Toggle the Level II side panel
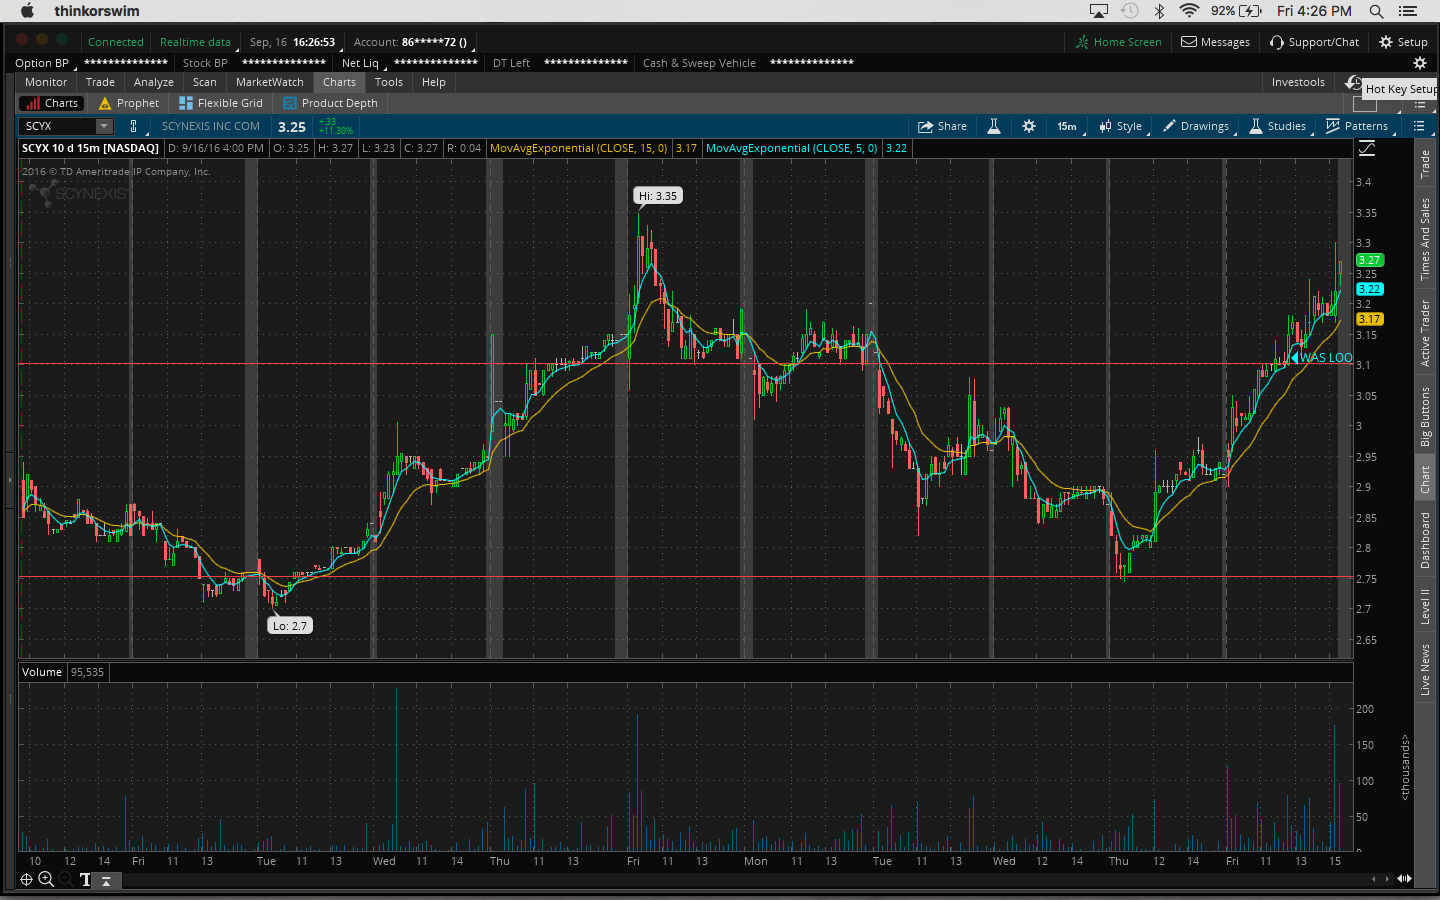Image resolution: width=1440 pixels, height=900 pixels. point(1425,606)
